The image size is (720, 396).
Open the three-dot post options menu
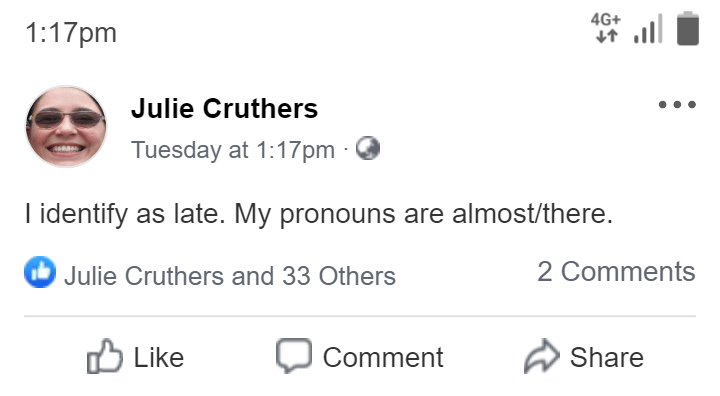pyautogui.click(x=677, y=105)
